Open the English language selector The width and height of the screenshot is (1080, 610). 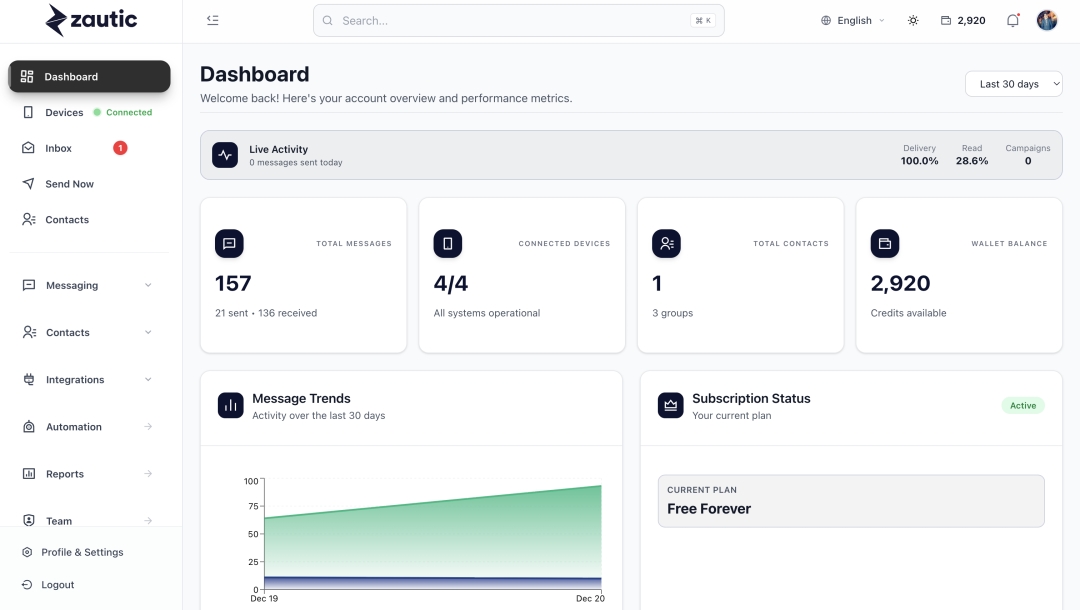853,20
